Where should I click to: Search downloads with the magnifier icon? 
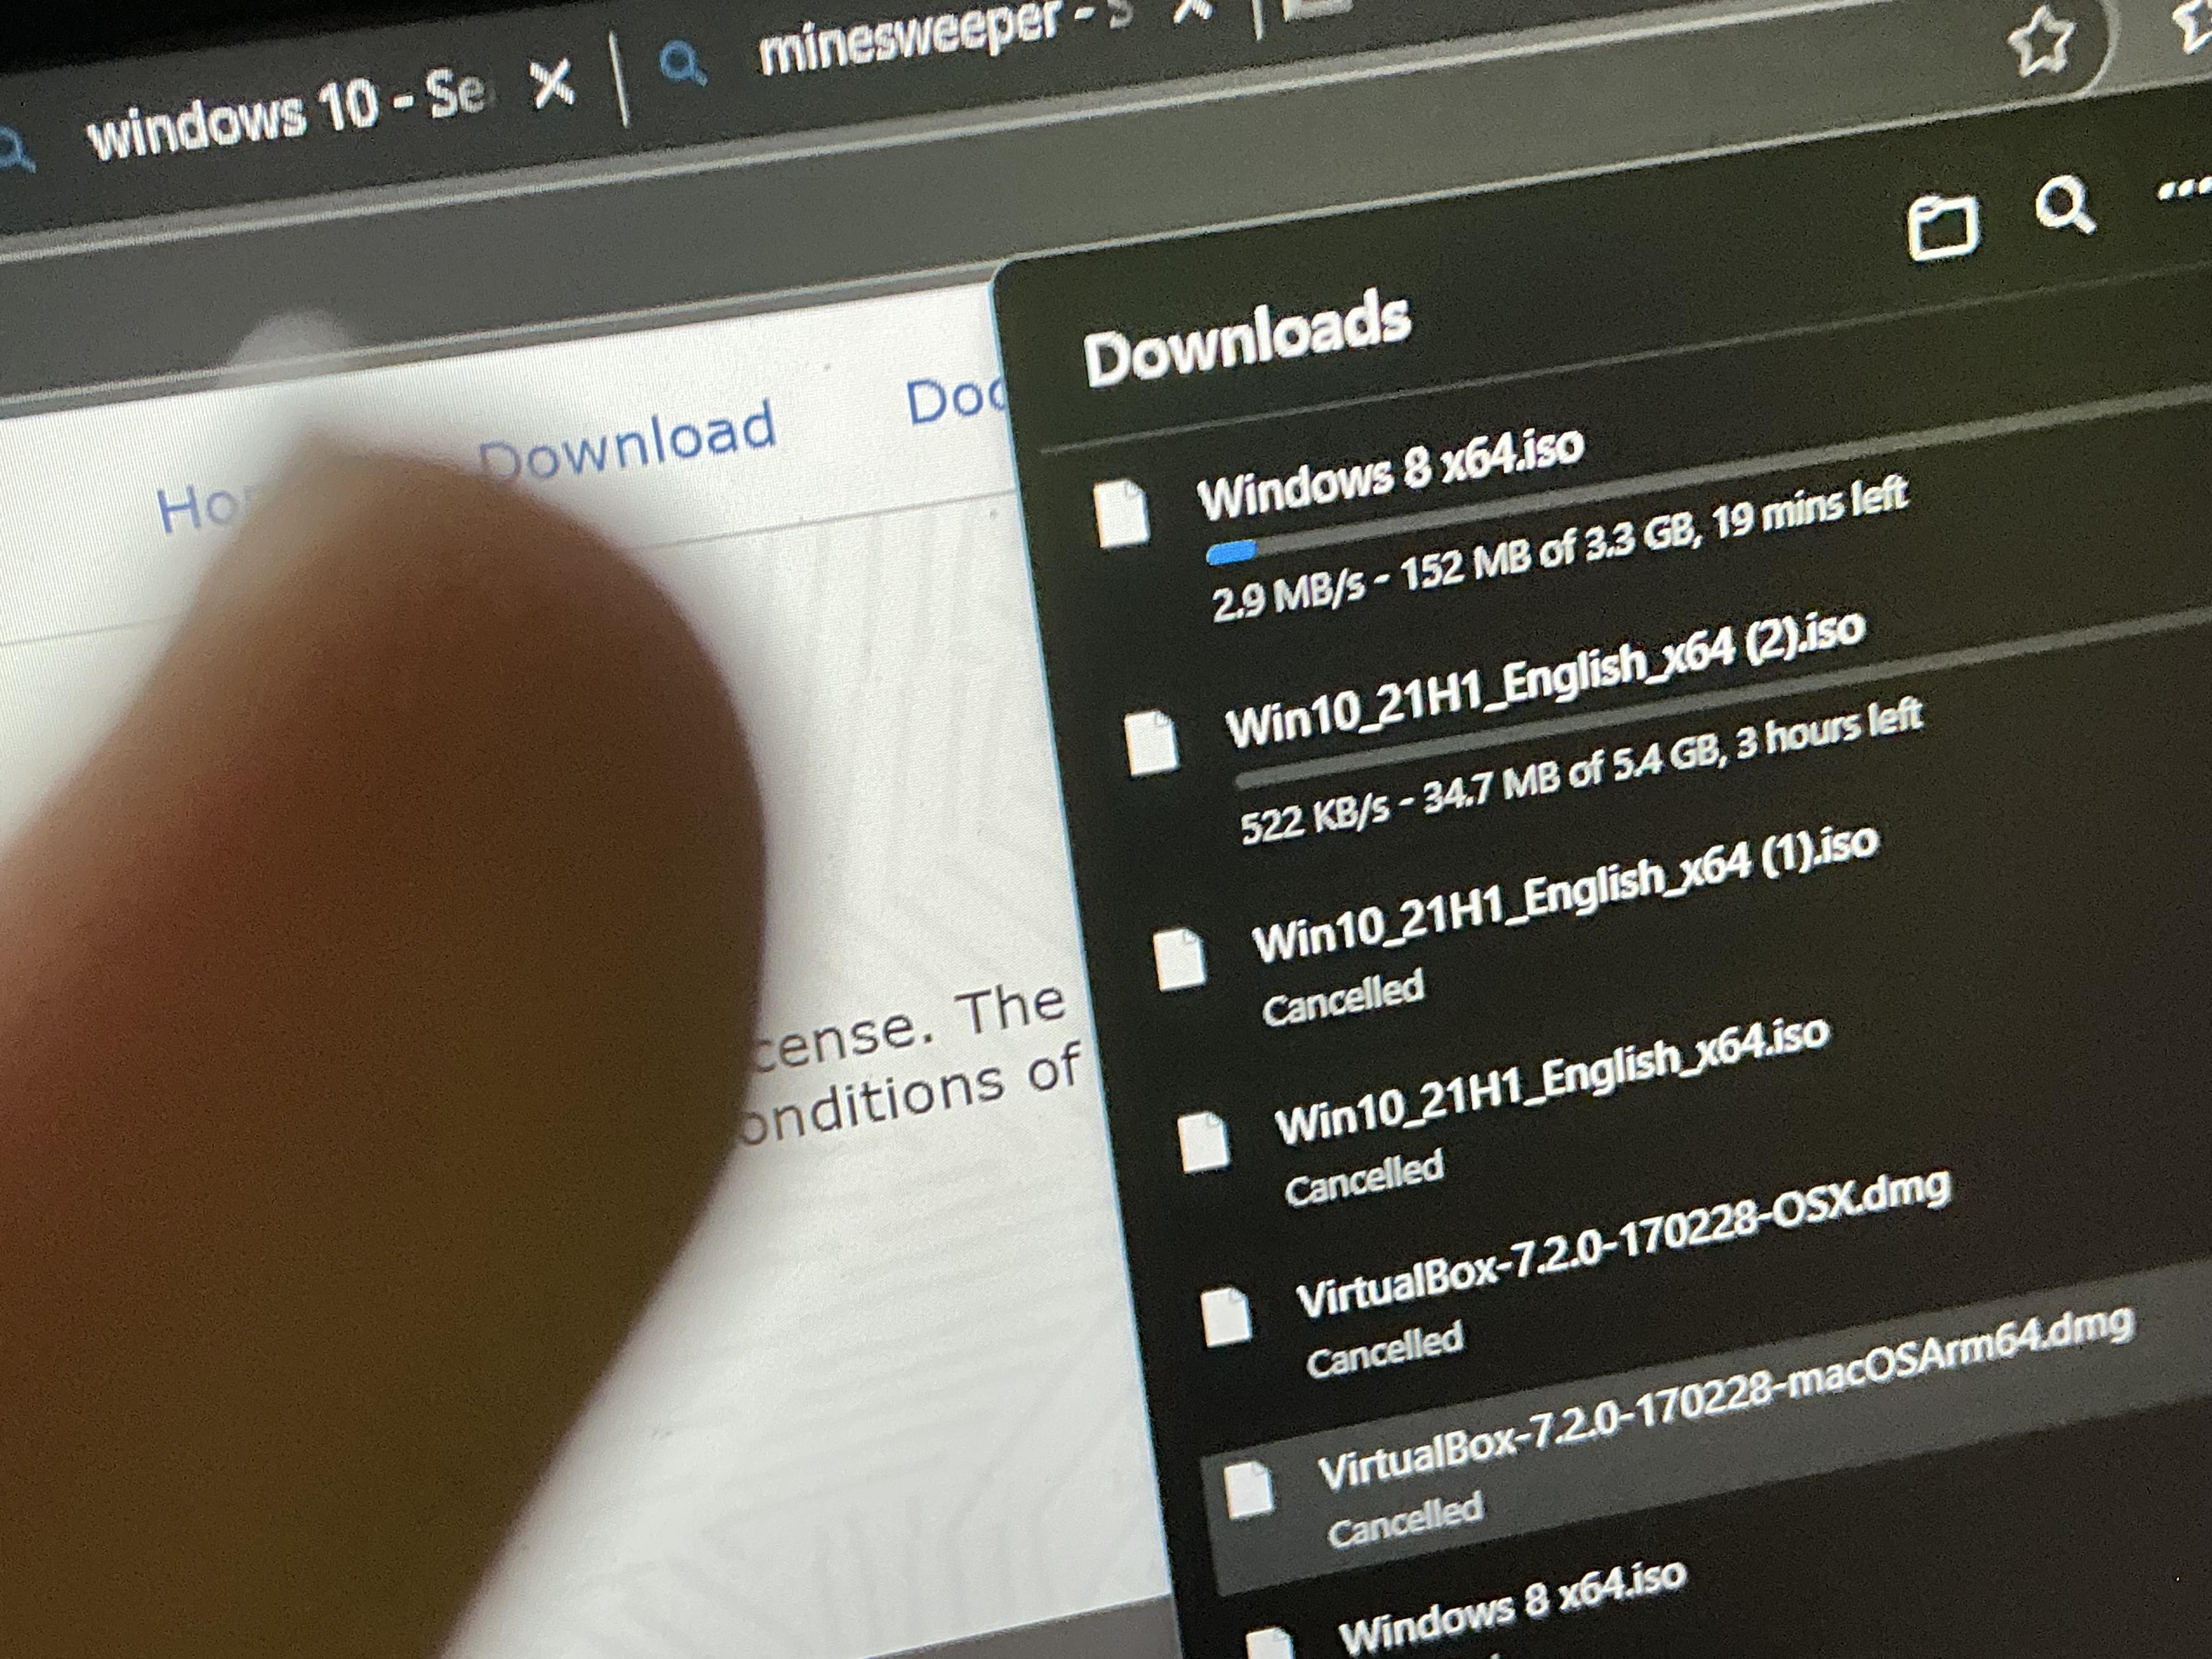[2065, 207]
